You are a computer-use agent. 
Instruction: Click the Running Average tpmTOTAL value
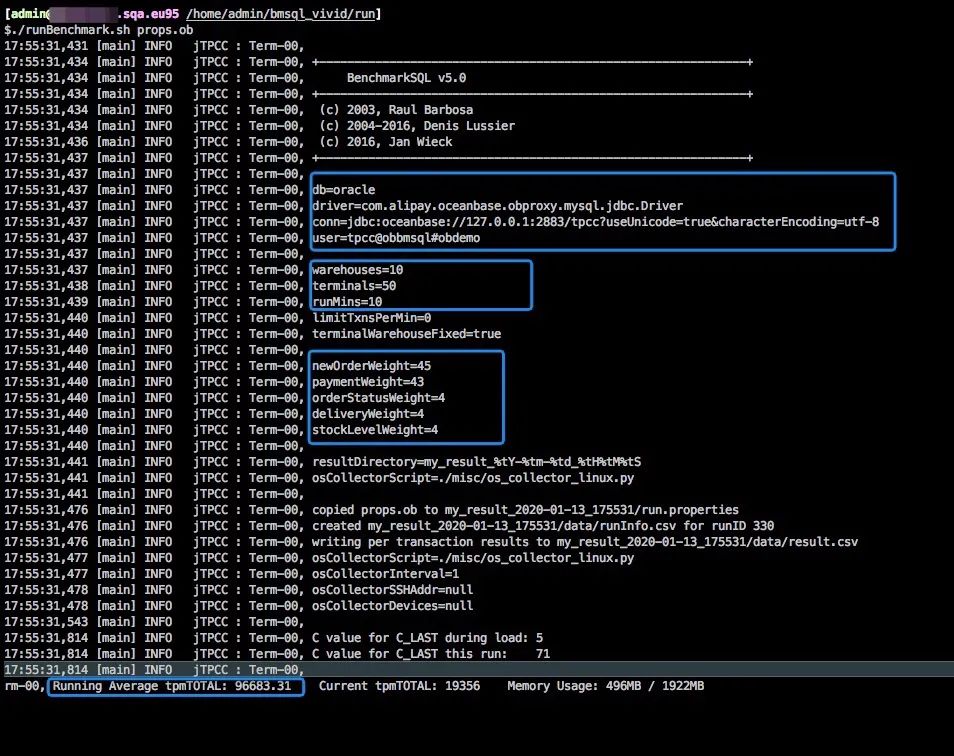pyautogui.click(x=176, y=686)
